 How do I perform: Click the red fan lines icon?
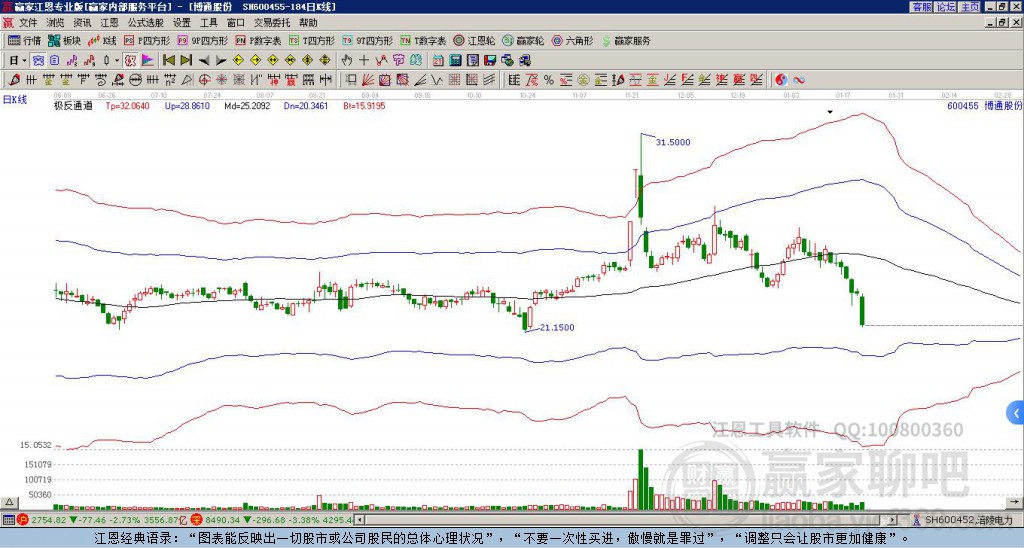(x=368, y=80)
